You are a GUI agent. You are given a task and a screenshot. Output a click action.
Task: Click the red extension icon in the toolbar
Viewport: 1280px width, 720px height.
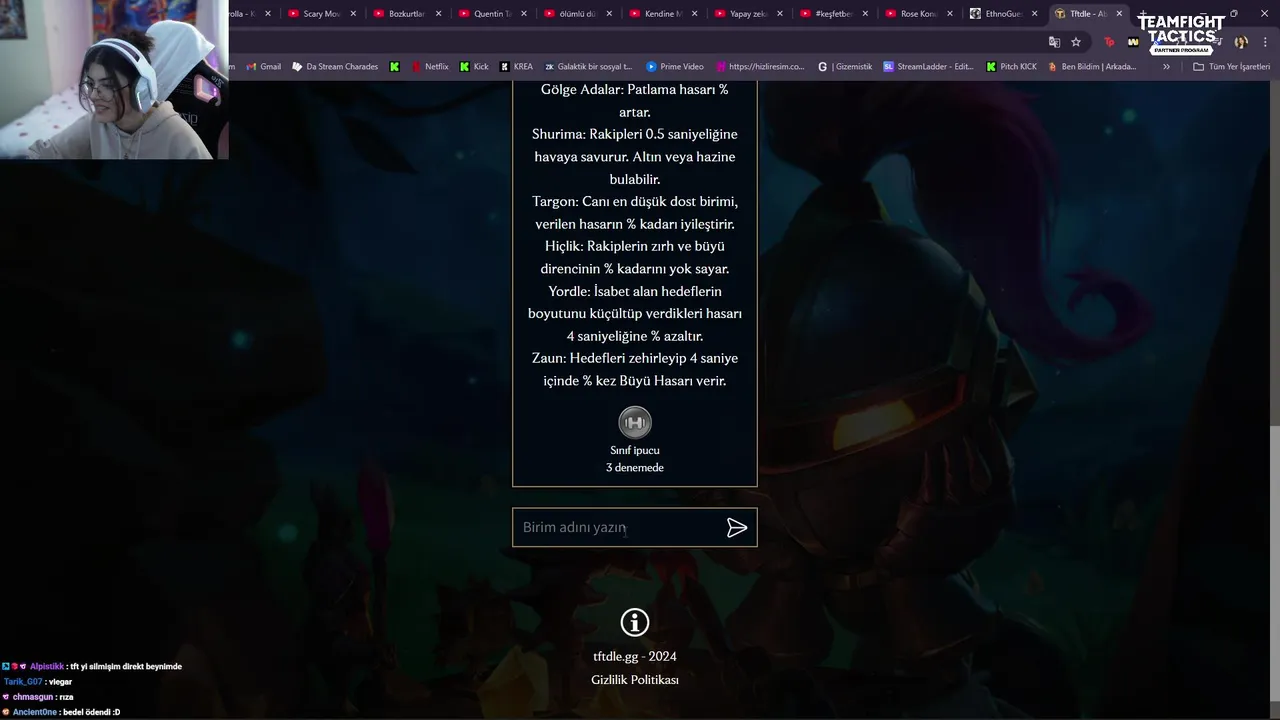click(1109, 42)
